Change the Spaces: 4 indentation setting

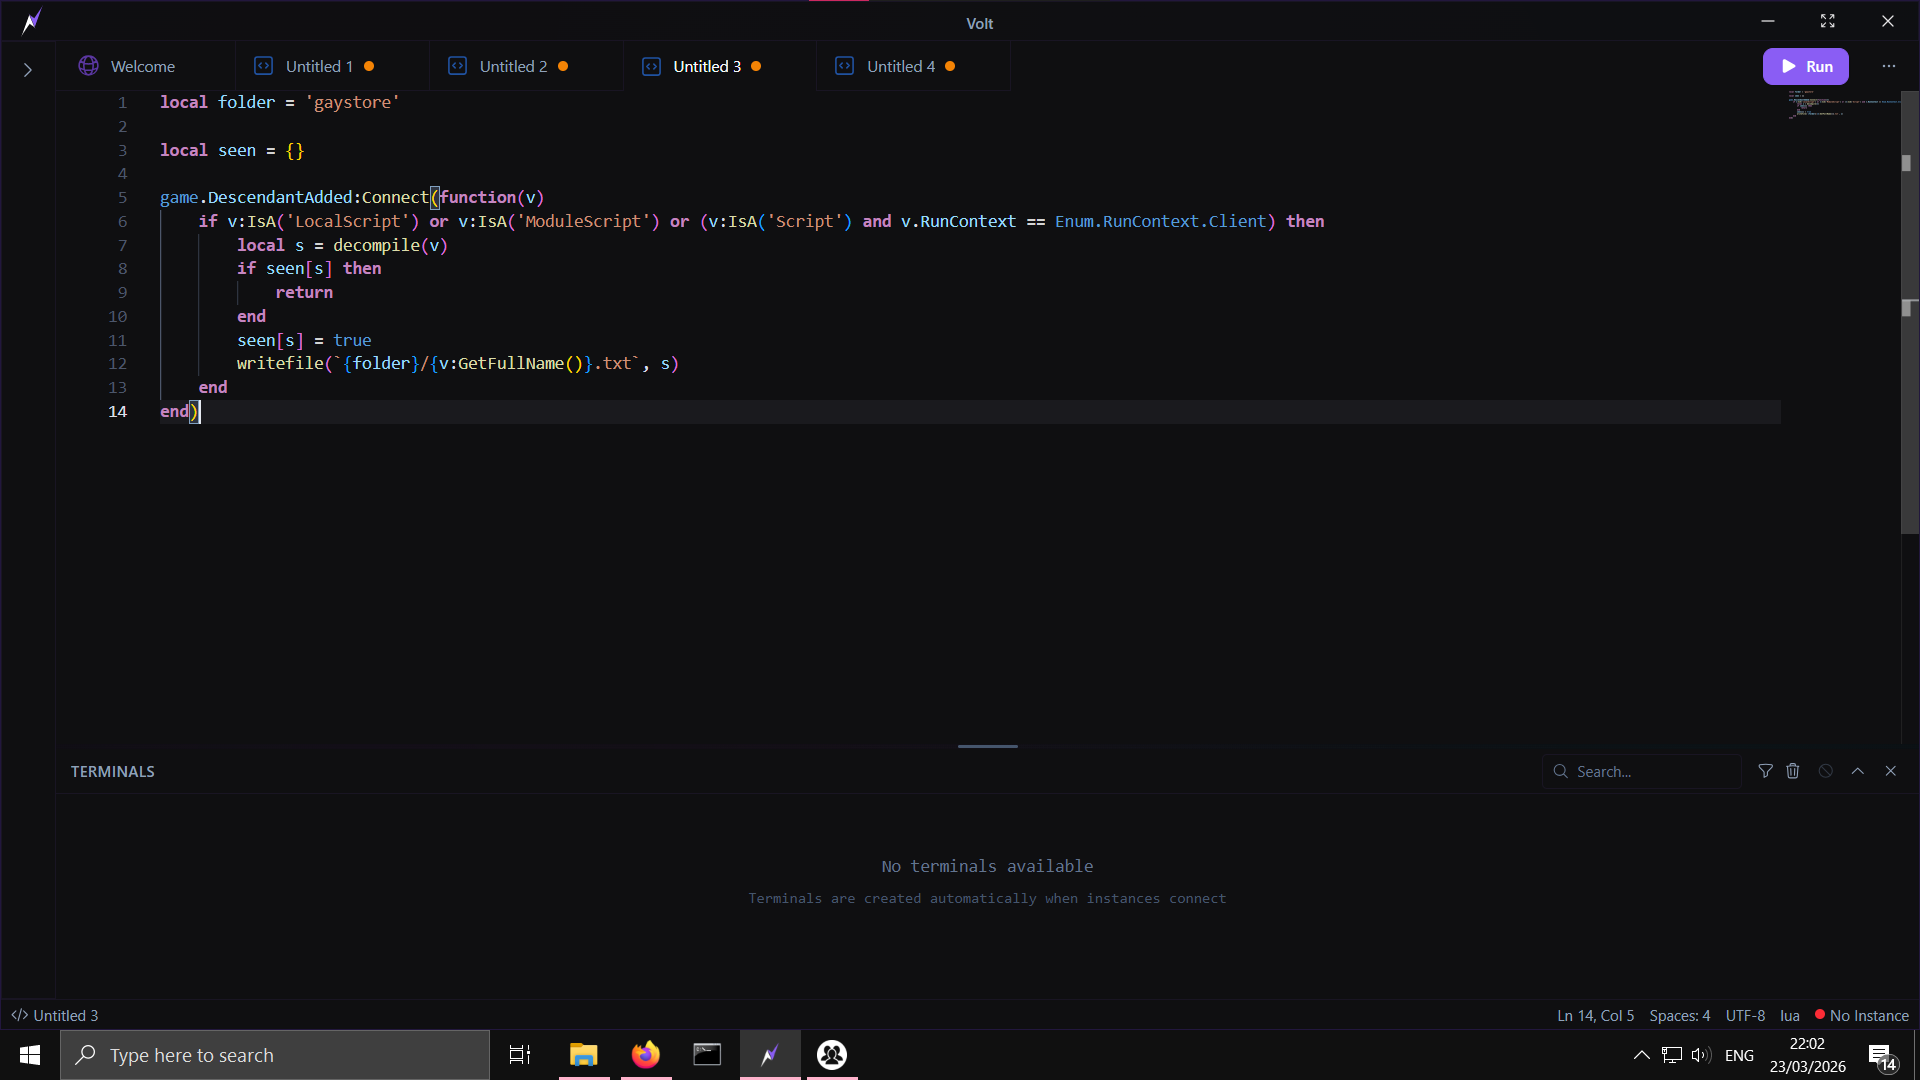[1679, 1015]
